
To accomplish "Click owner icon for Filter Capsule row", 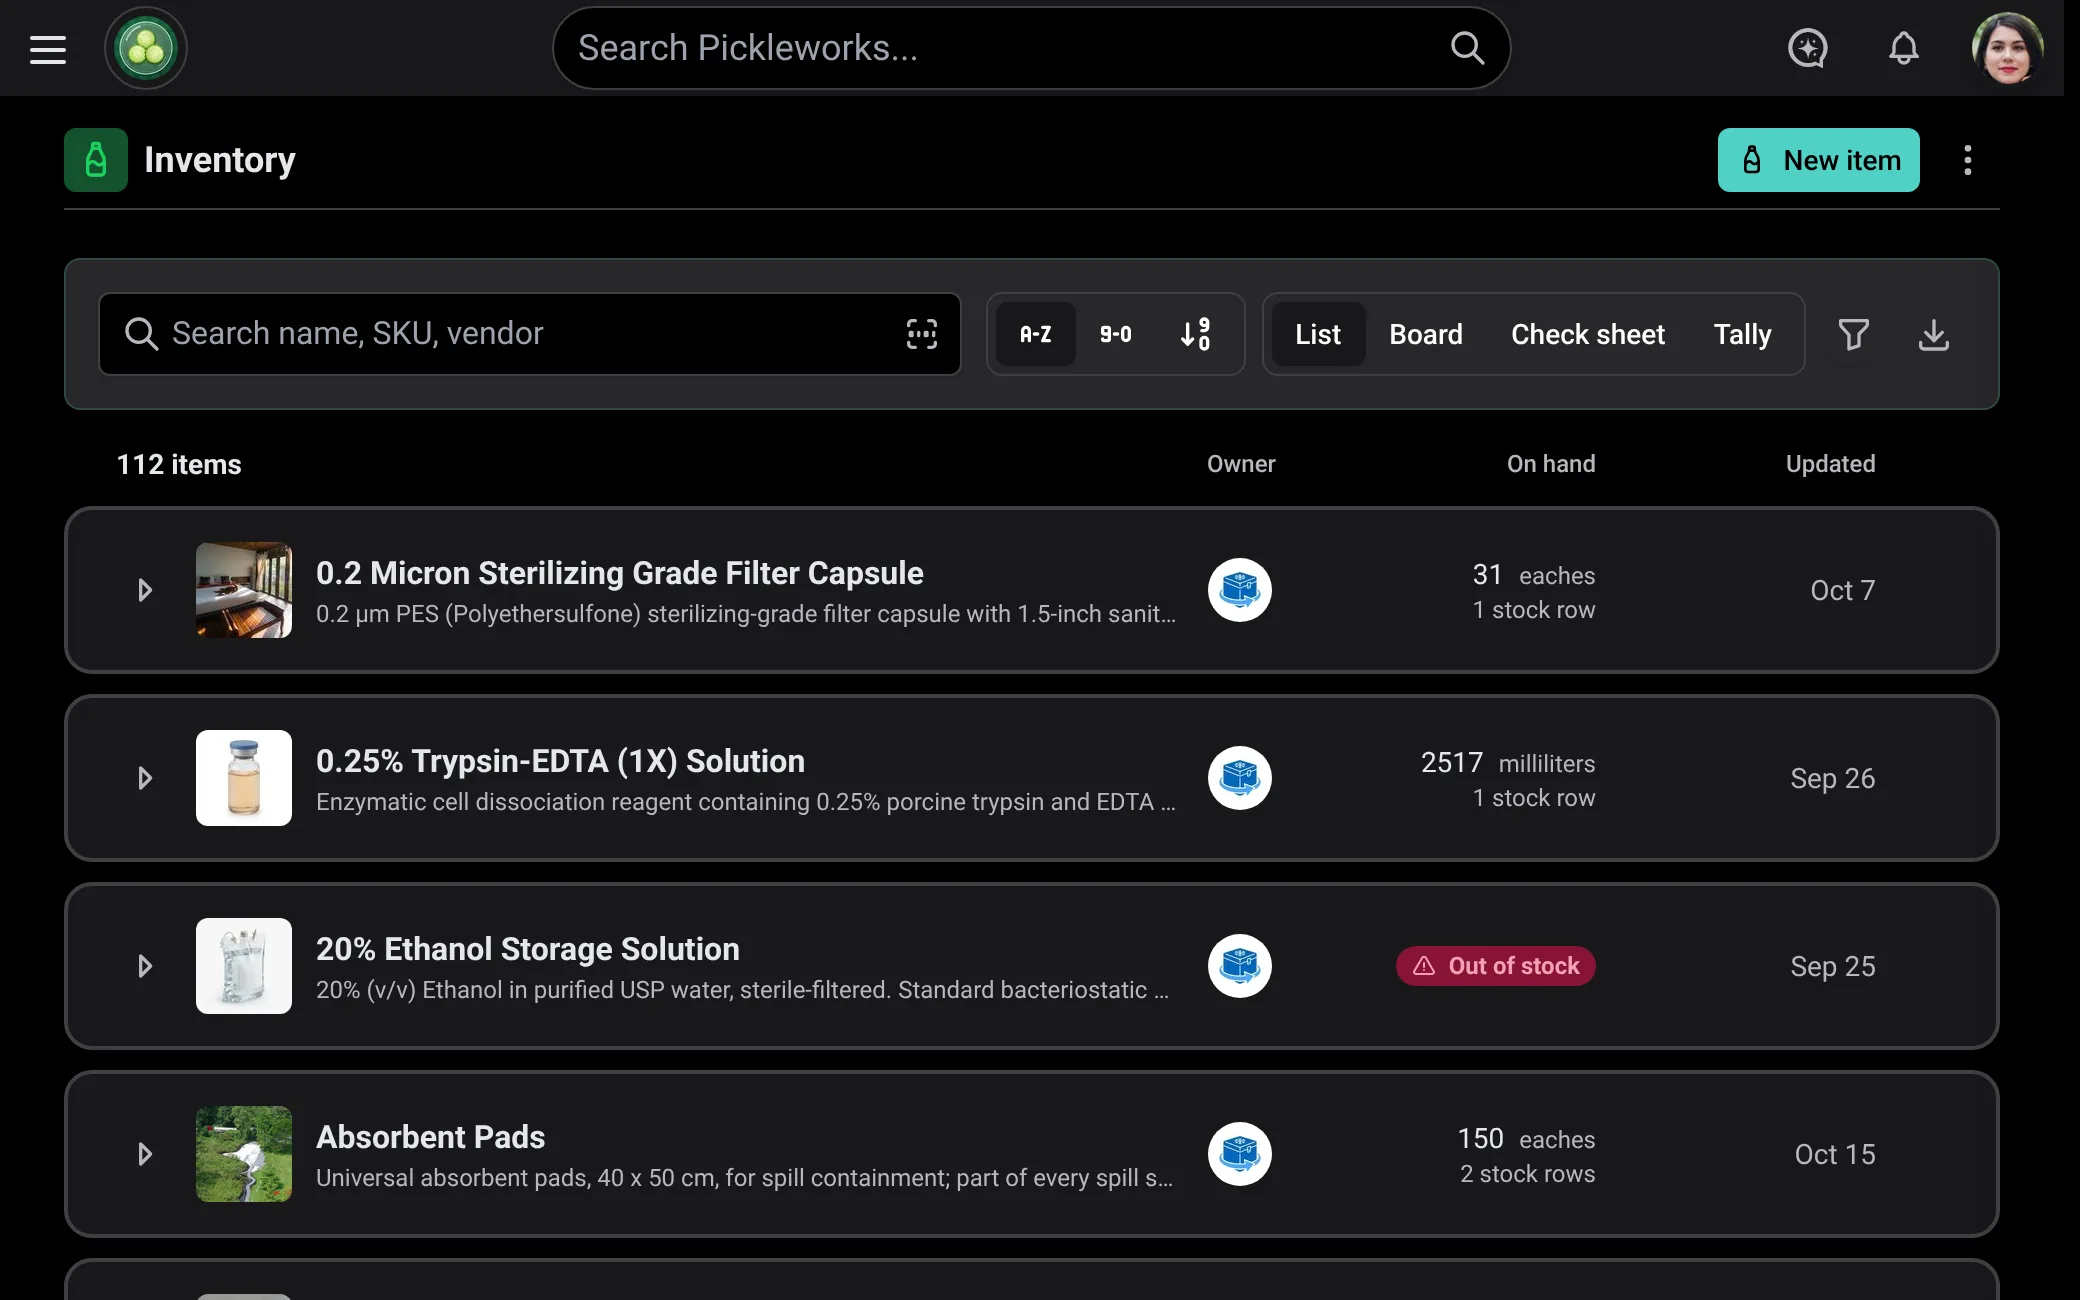I will click(1240, 590).
